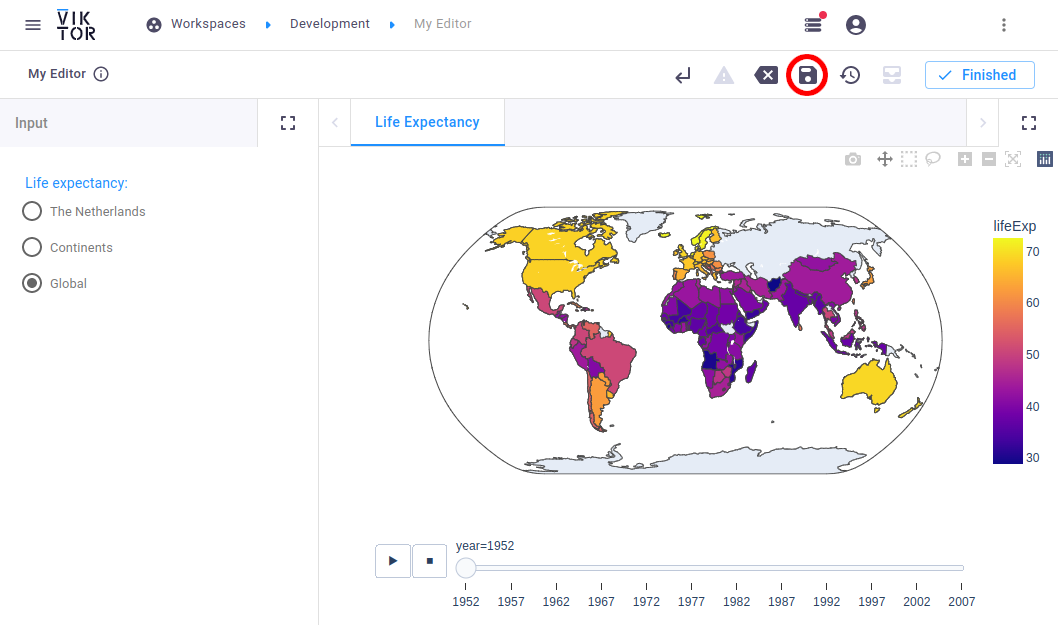Open the hamburger navigation menu
The image size is (1058, 625).
point(33,25)
